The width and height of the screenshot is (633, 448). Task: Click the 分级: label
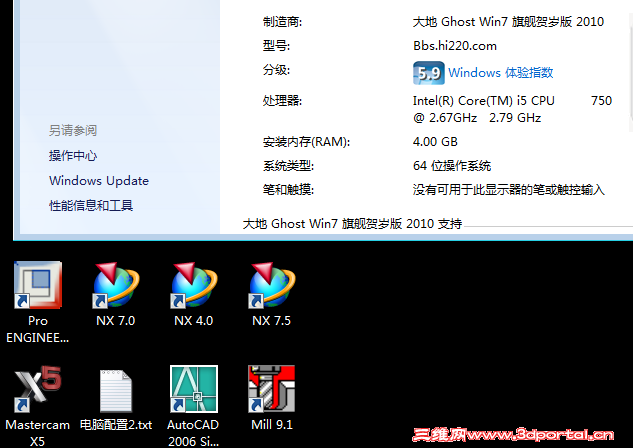tap(276, 70)
